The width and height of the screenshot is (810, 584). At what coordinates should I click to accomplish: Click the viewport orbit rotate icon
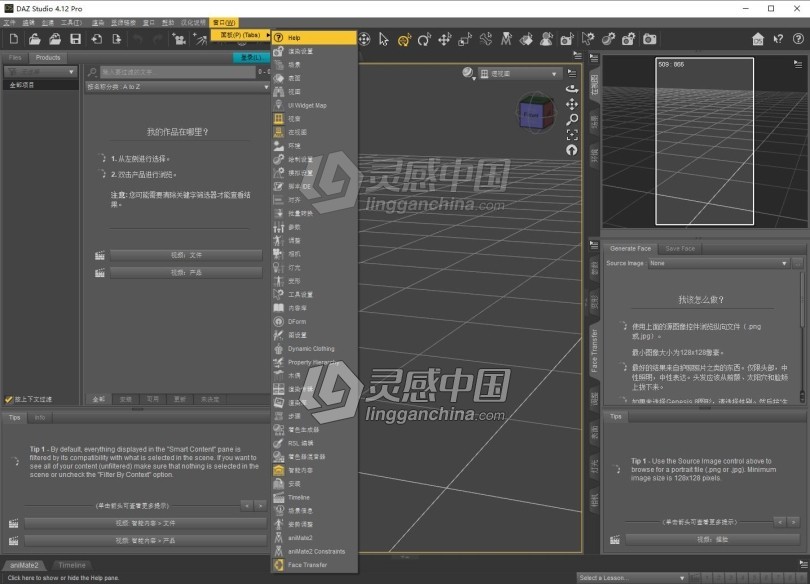[572, 89]
